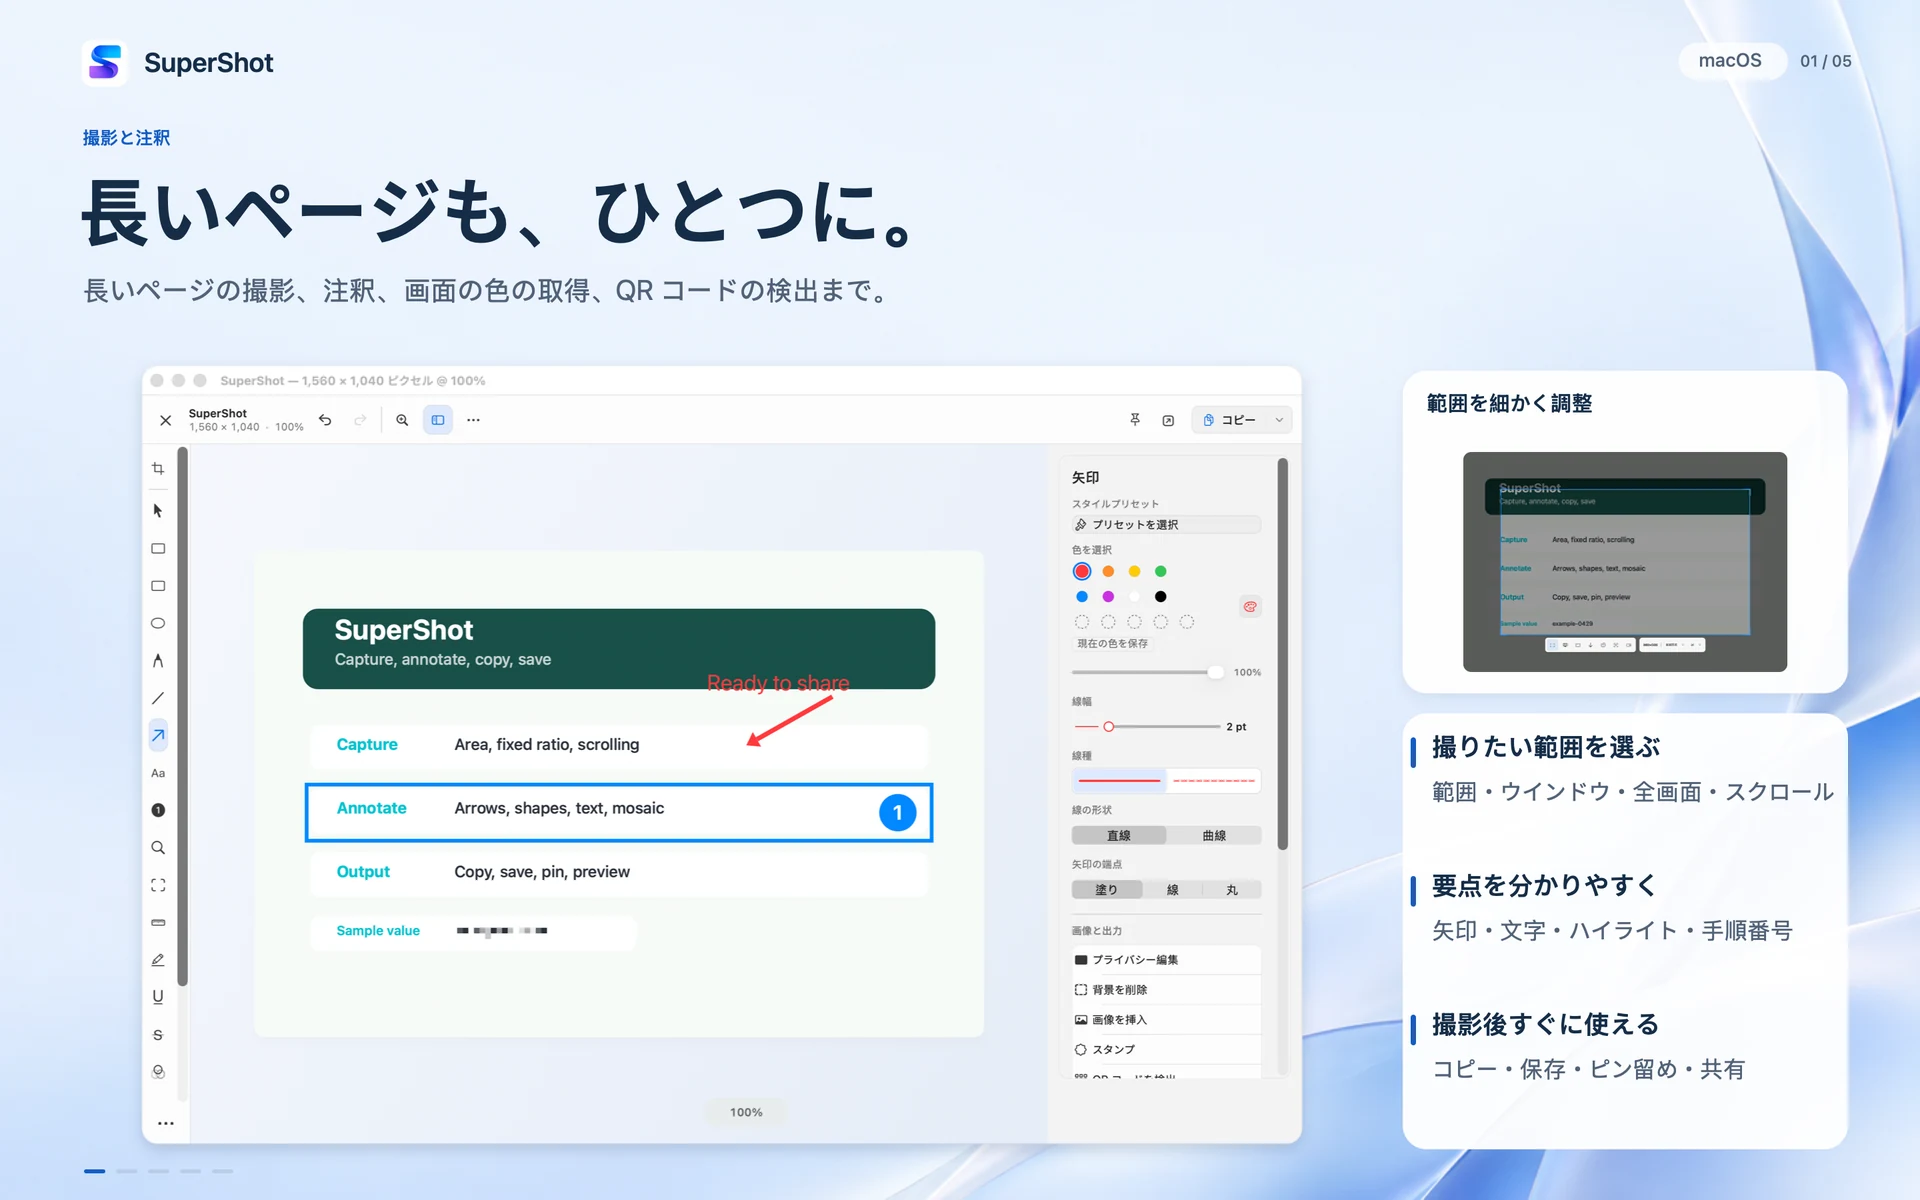Click the 100% zoom pill below canvas
This screenshot has width=1920, height=1200.
tap(746, 1112)
